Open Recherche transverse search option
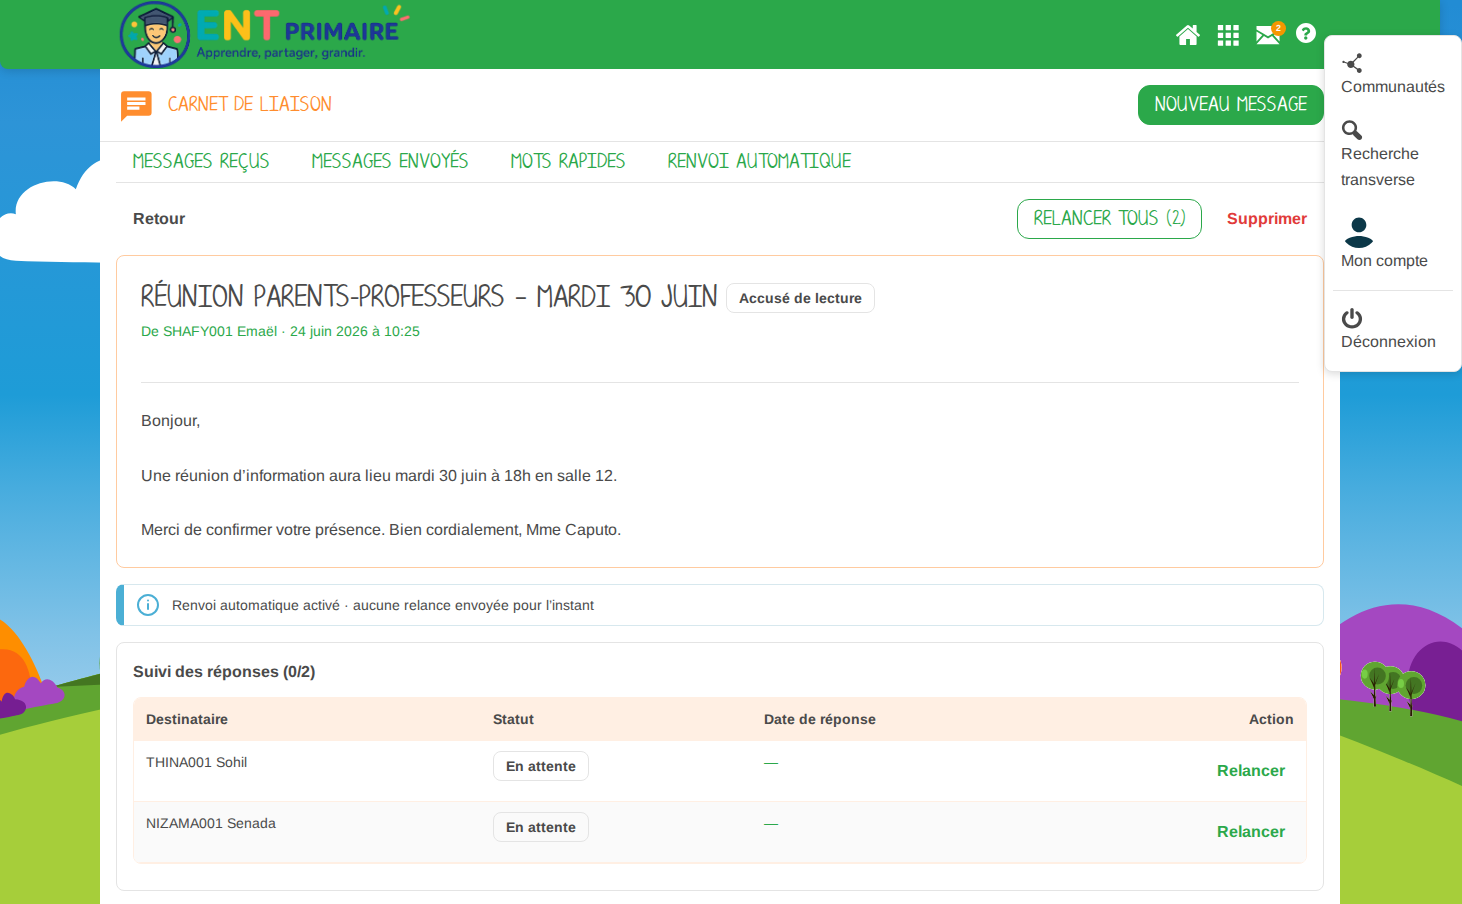This screenshot has width=1462, height=904. point(1380,155)
